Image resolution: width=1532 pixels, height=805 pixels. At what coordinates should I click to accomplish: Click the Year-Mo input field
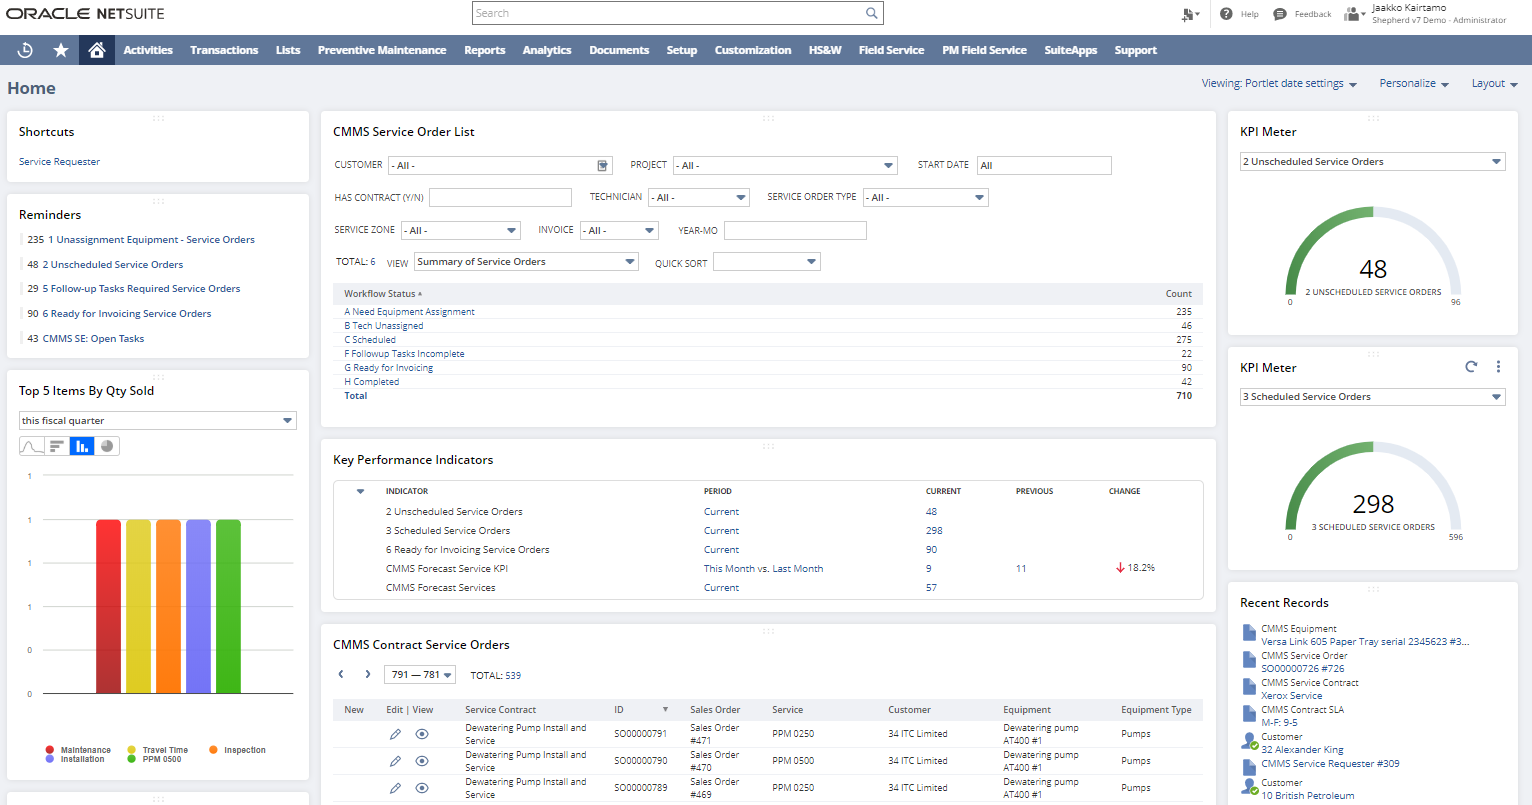[x=795, y=231]
